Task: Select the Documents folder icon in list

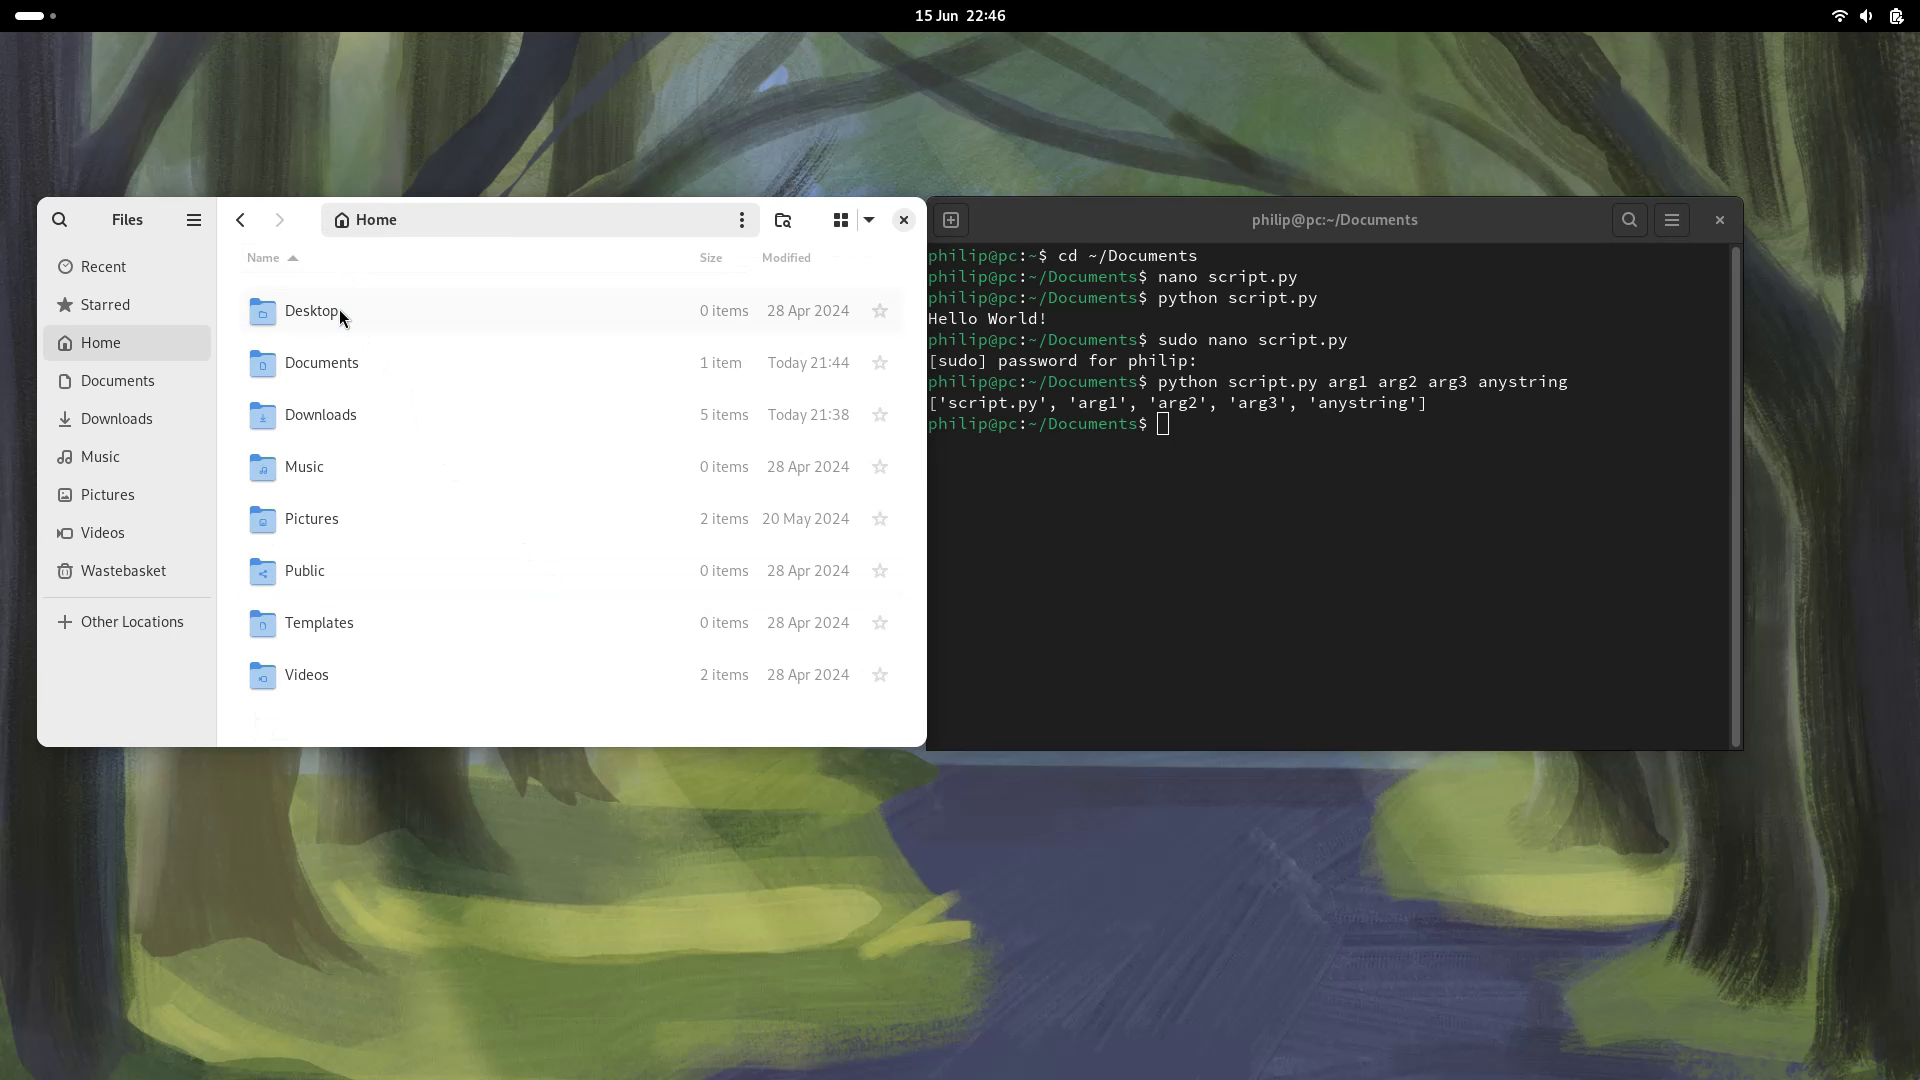Action: coord(262,364)
